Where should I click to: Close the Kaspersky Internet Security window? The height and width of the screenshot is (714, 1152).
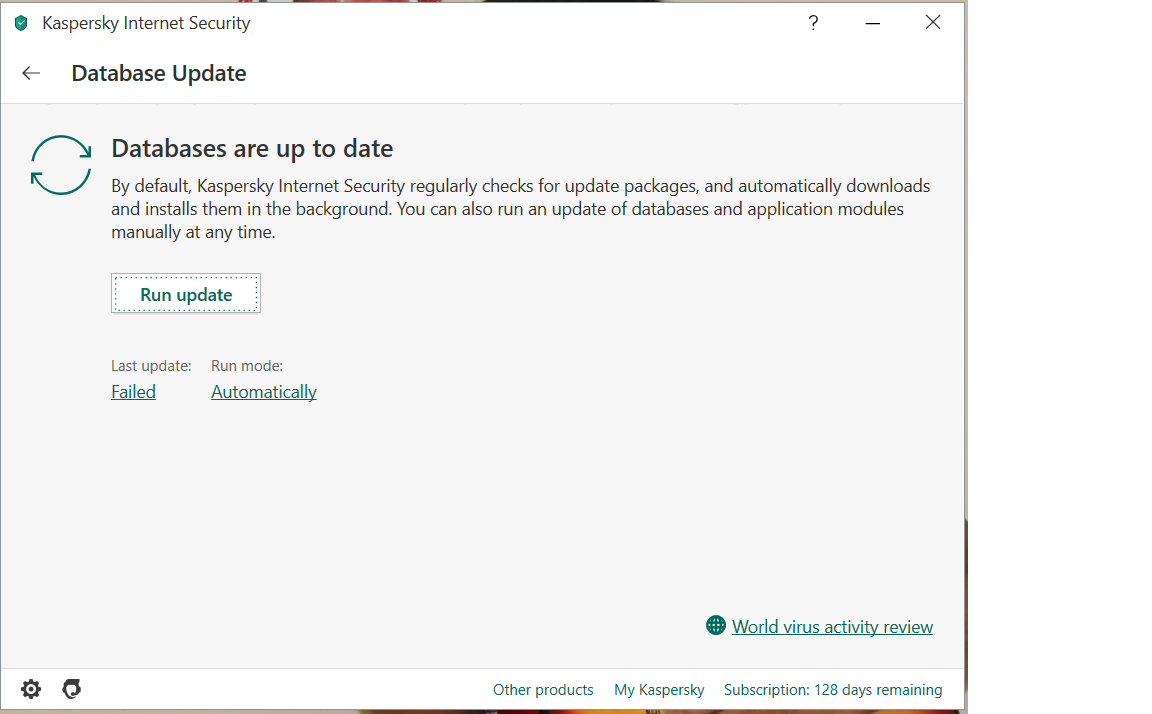[x=933, y=23]
